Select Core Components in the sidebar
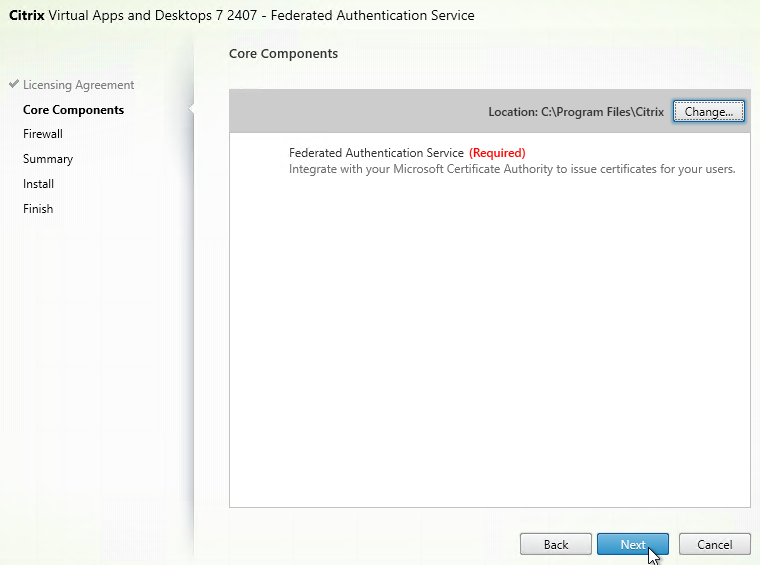The width and height of the screenshot is (760, 565). point(73,110)
